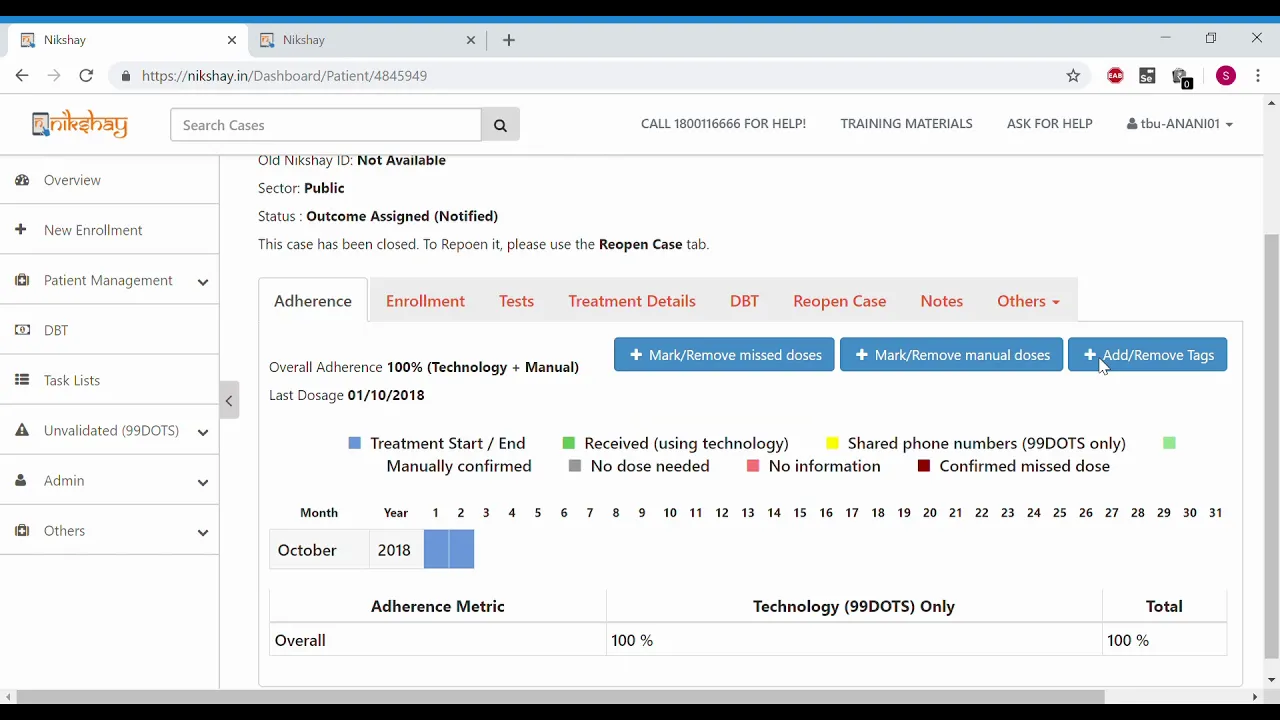Click the browser address bar URL
1280x720 pixels.
[284, 76]
